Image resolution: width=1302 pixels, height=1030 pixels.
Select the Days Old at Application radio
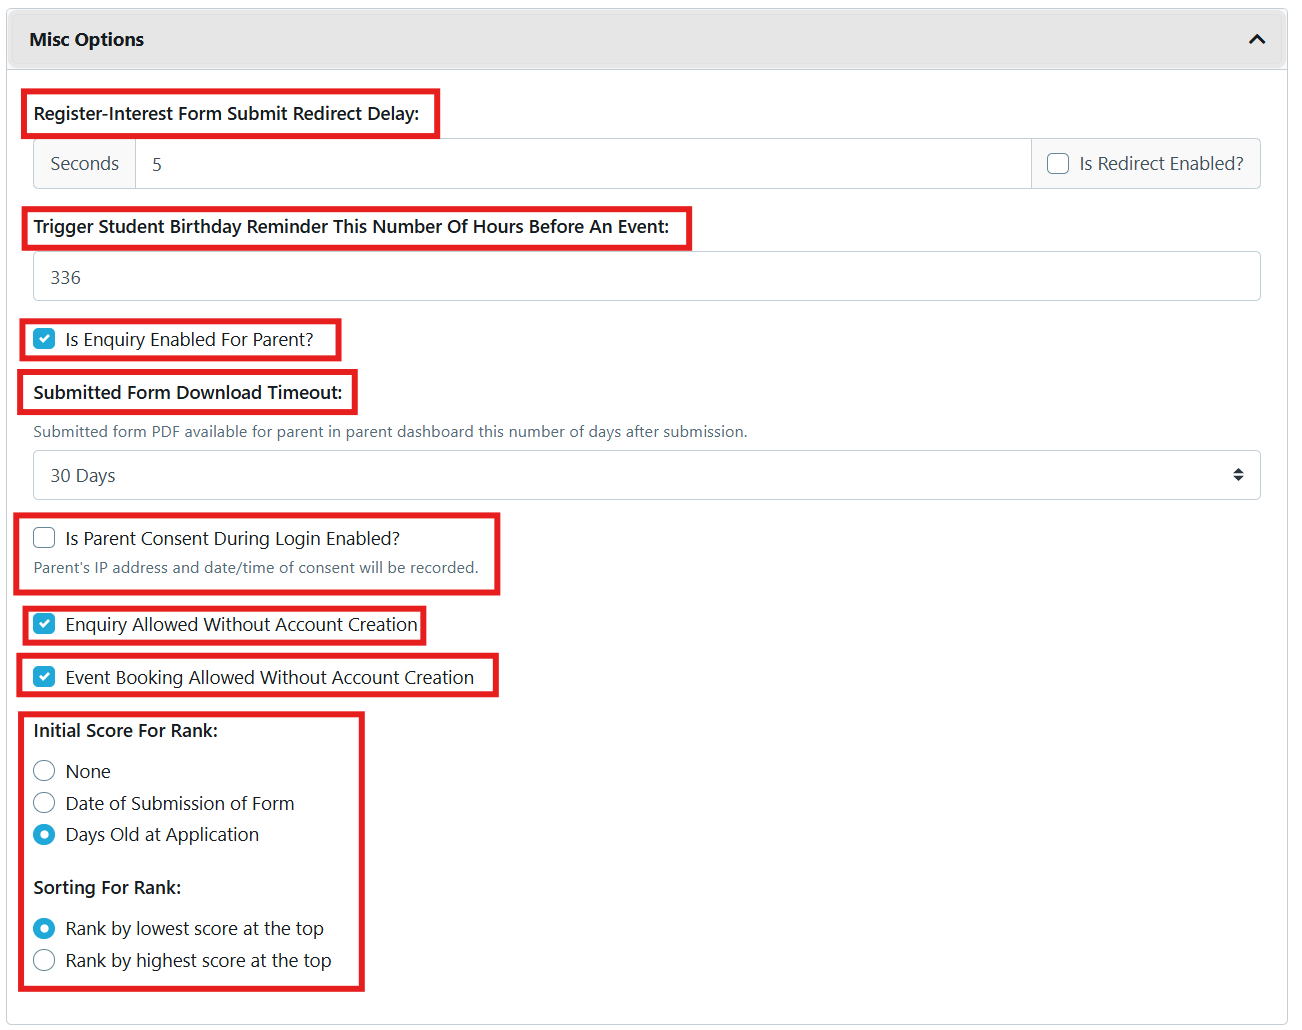44,834
